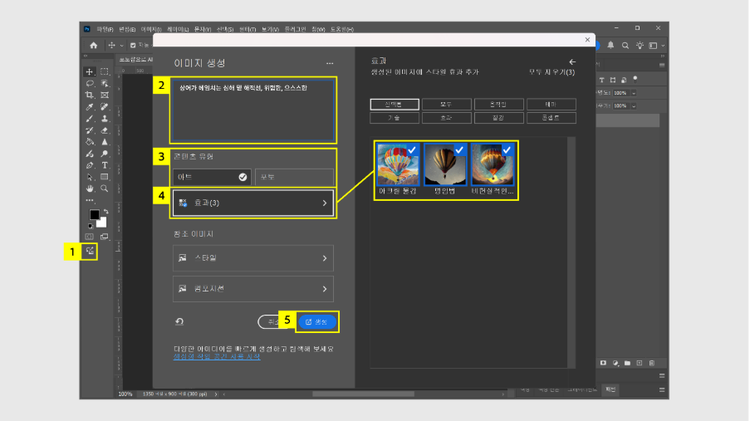Screen dimensions: 750x421
Task: Select the Rectangular Marquee tool
Action: [x=104, y=72]
